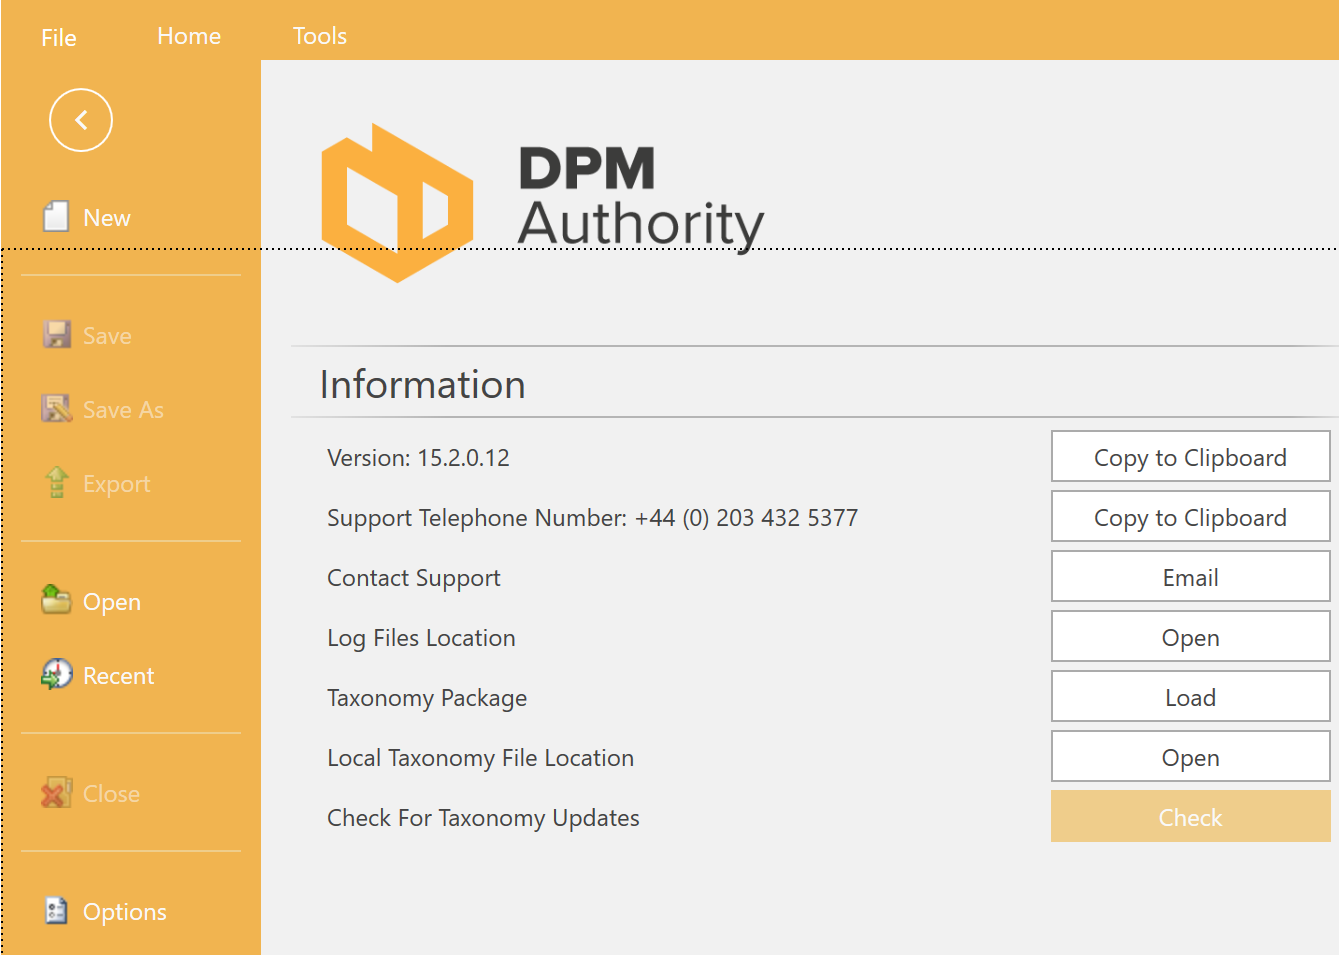The height and width of the screenshot is (955, 1339).
Task: Open Local Taxonomy File Location
Action: pos(1190,757)
